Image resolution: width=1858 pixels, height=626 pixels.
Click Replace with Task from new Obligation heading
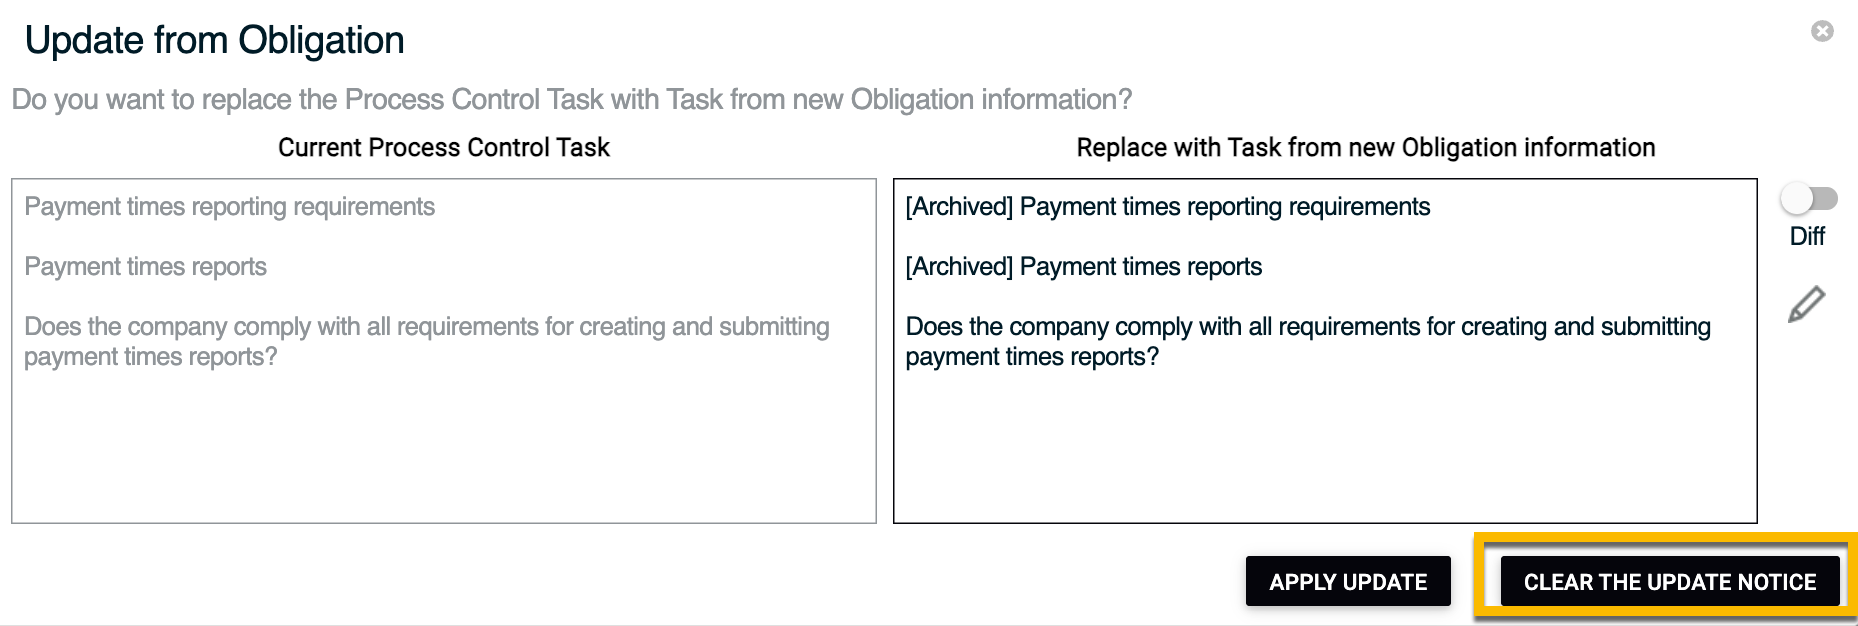point(1366,148)
